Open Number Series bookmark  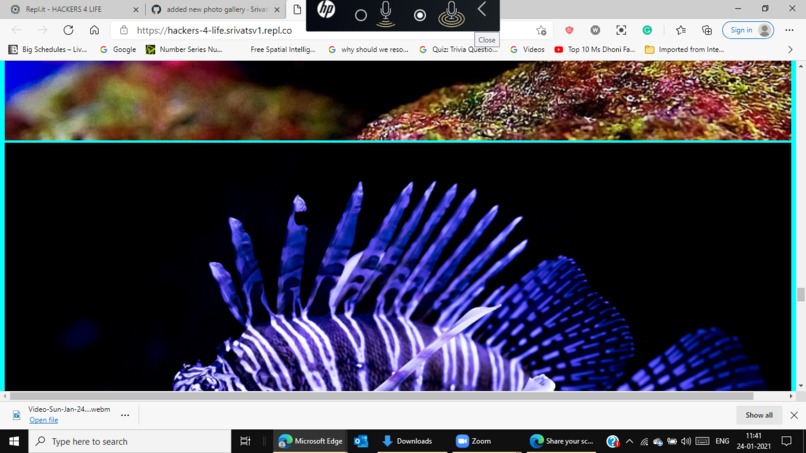click(x=184, y=49)
